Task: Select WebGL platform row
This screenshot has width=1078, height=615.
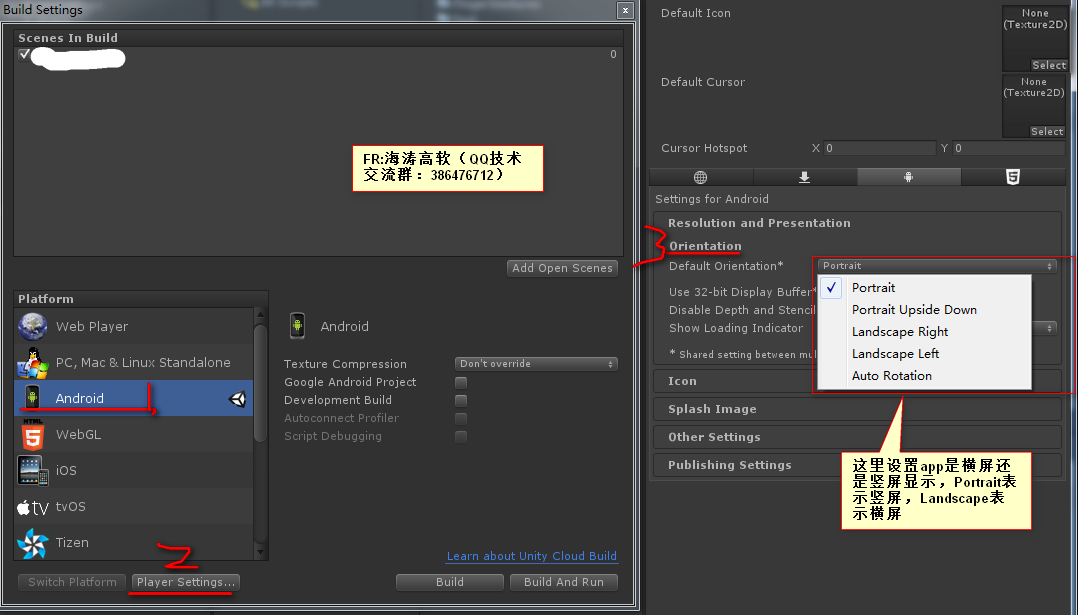Action: click(x=134, y=434)
